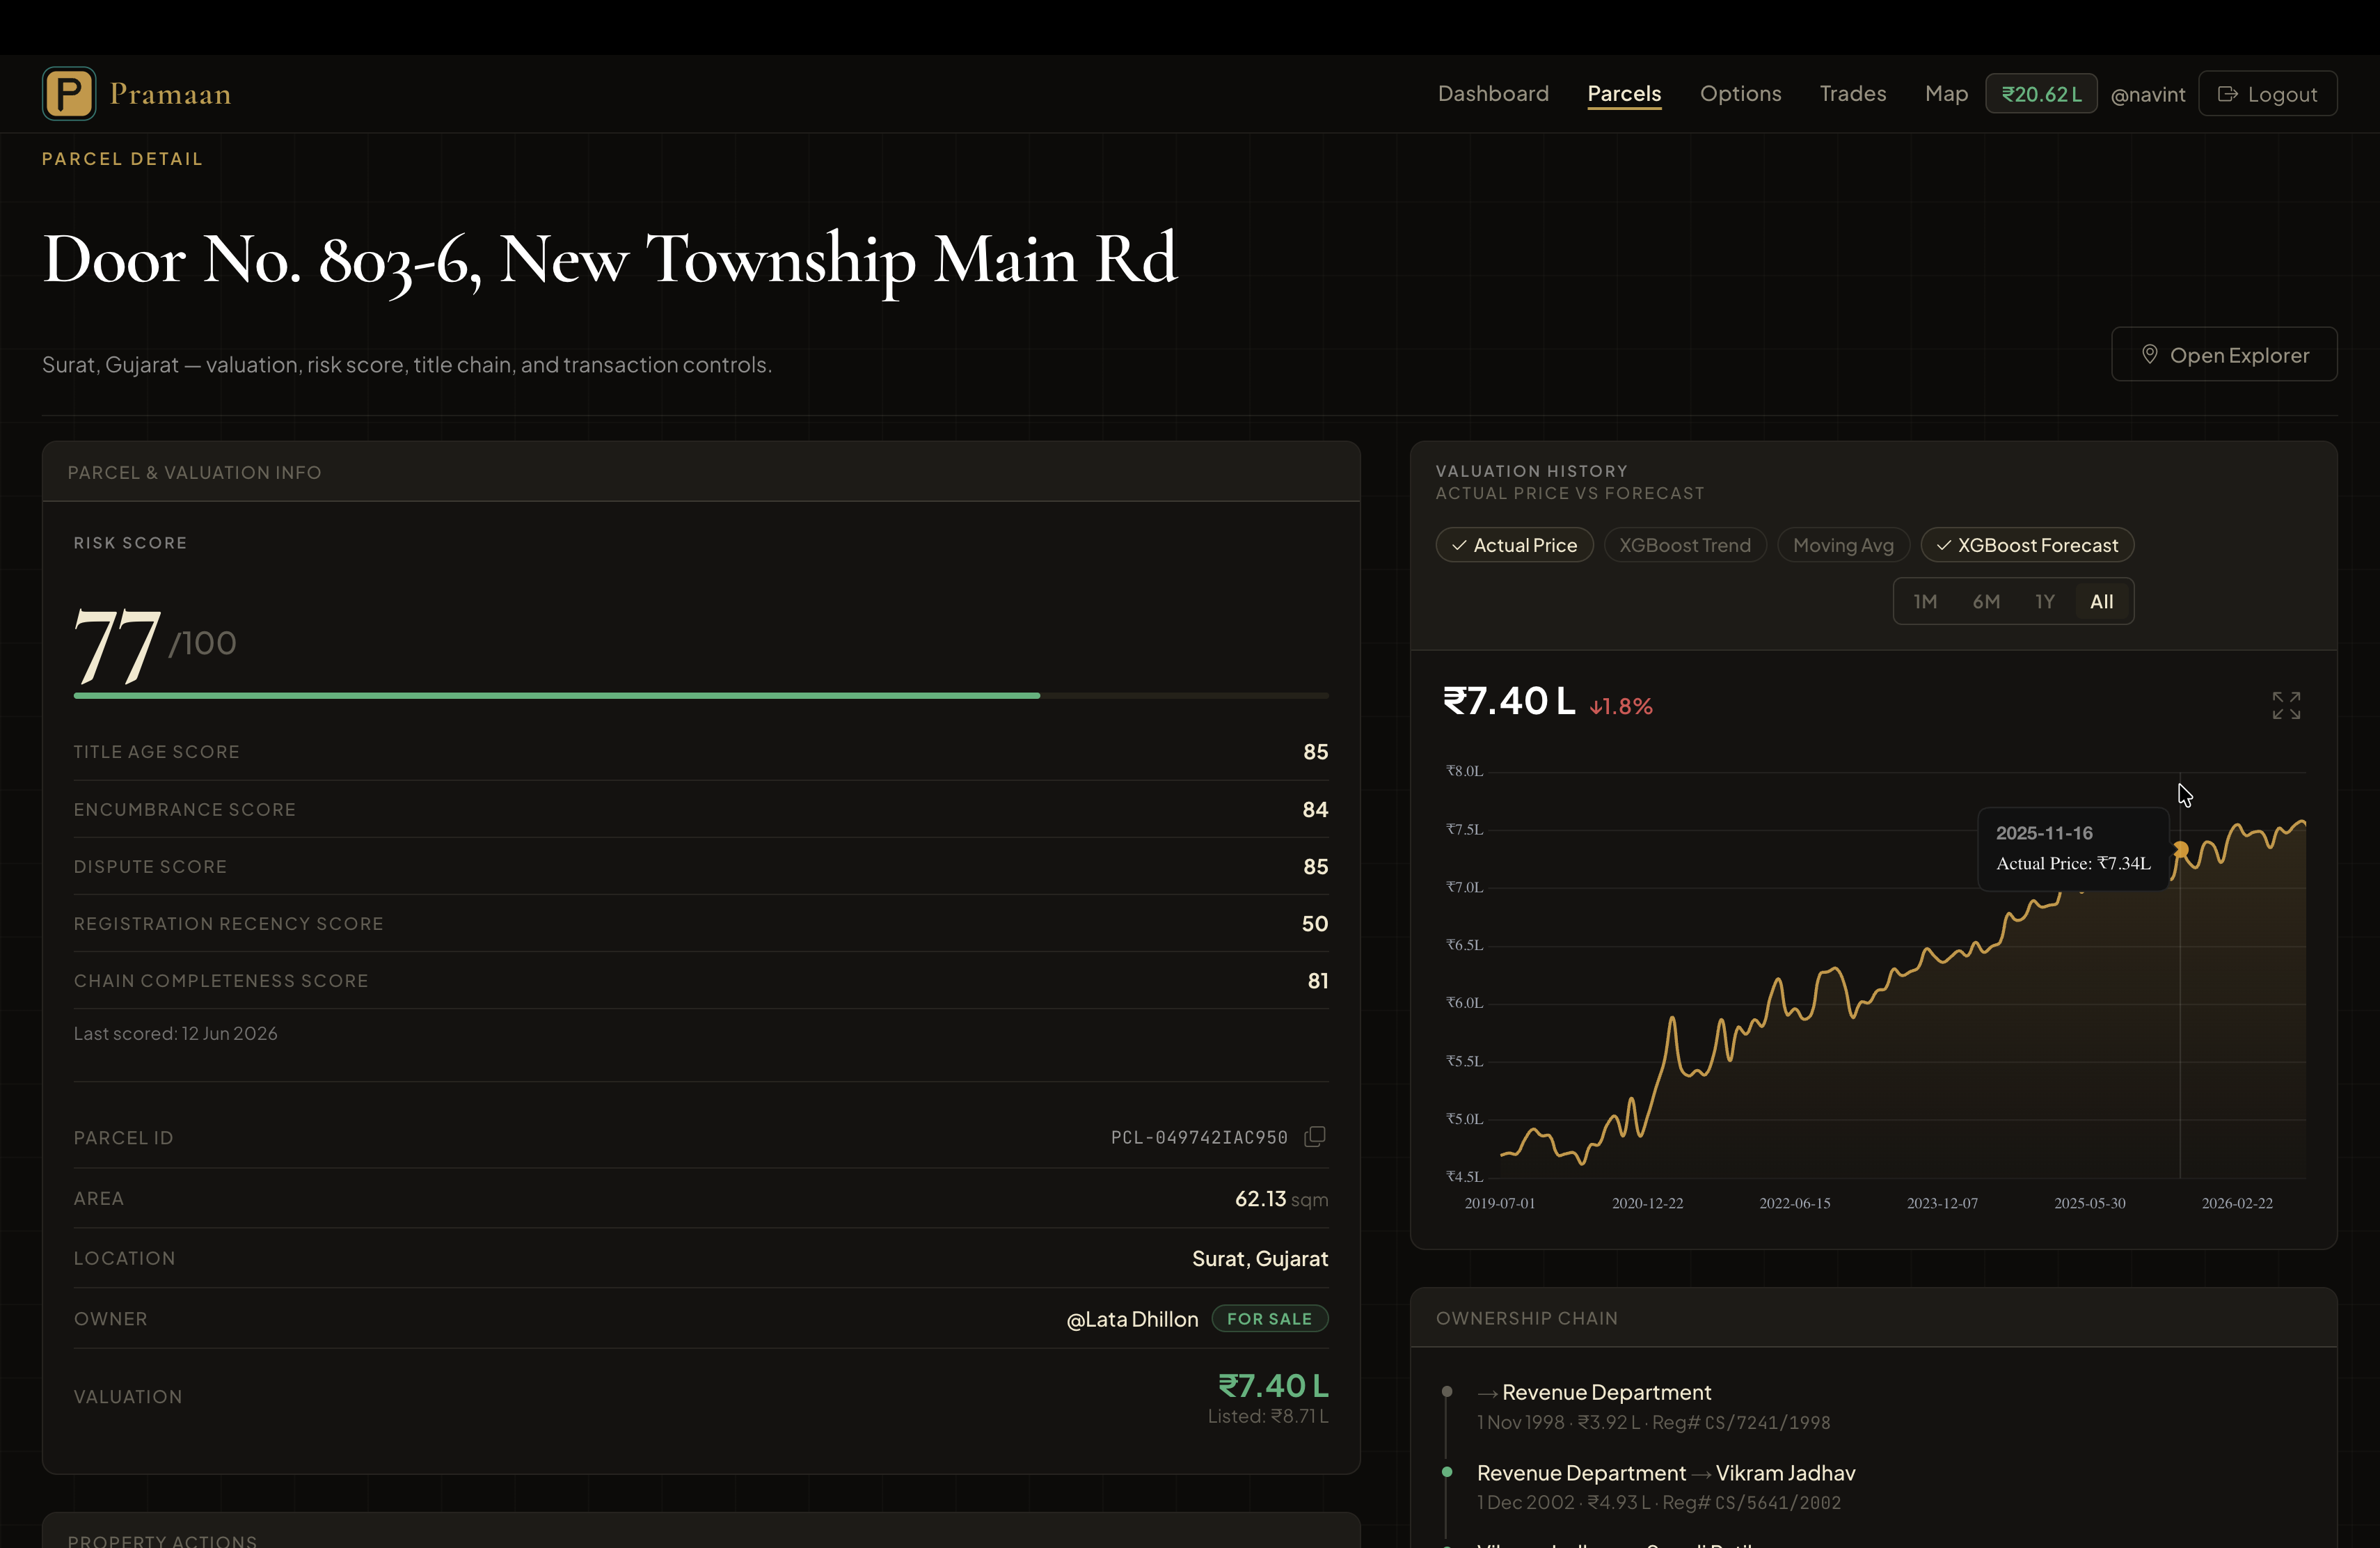Click the map pin in Open Explorer
This screenshot has height=1548, width=2380.
tap(2149, 355)
